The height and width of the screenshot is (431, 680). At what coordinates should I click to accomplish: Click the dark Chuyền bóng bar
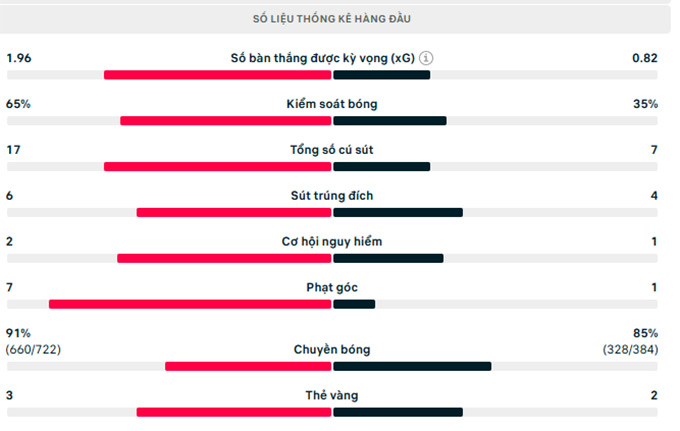pyautogui.click(x=412, y=367)
